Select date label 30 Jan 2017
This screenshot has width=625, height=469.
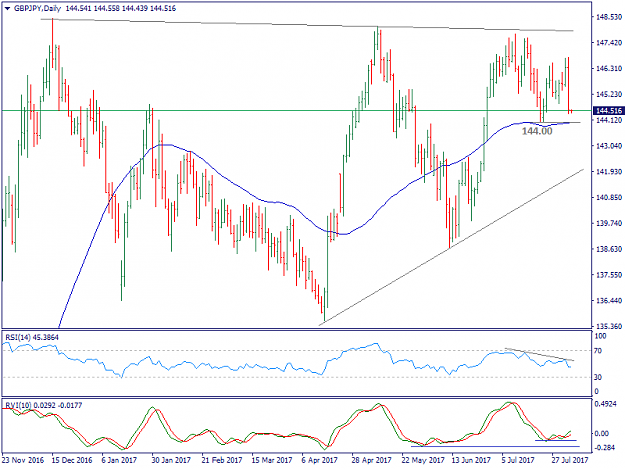click(171, 460)
